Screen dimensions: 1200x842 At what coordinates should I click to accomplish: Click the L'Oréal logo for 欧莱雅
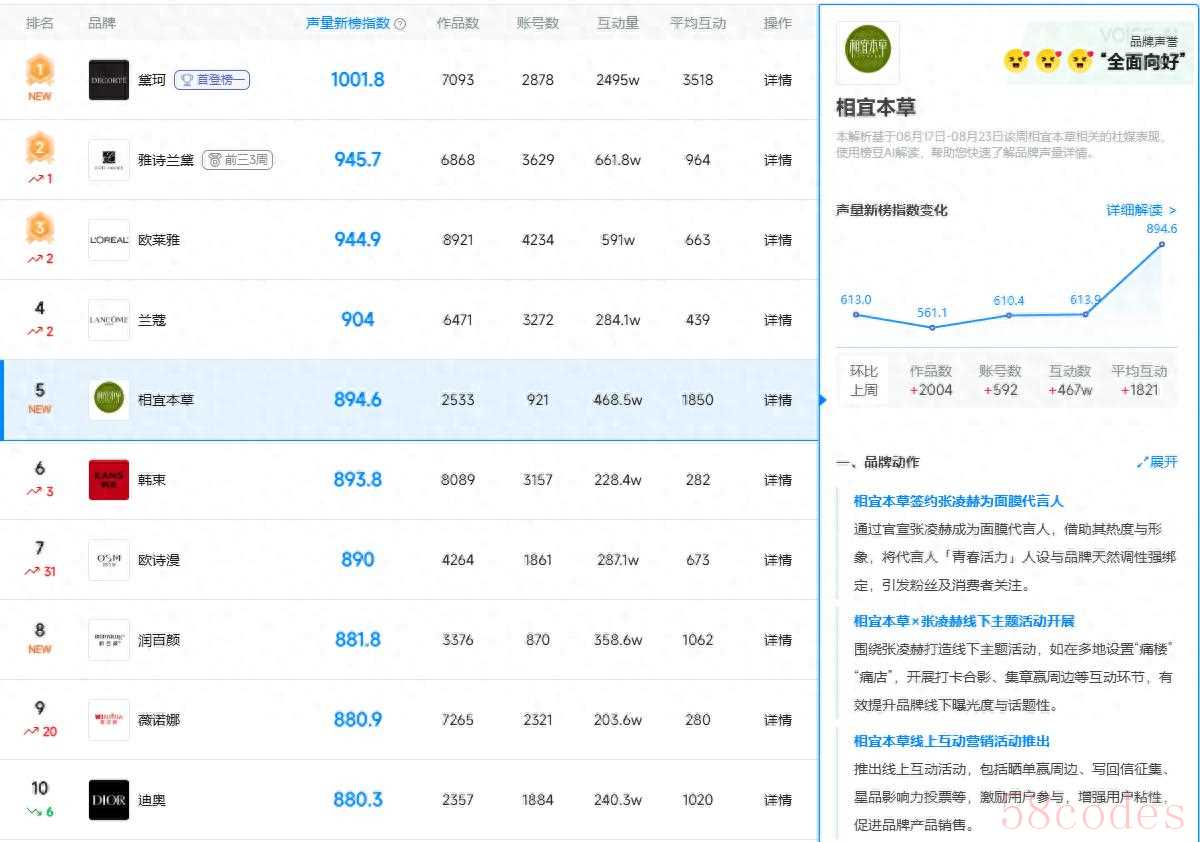(x=108, y=240)
